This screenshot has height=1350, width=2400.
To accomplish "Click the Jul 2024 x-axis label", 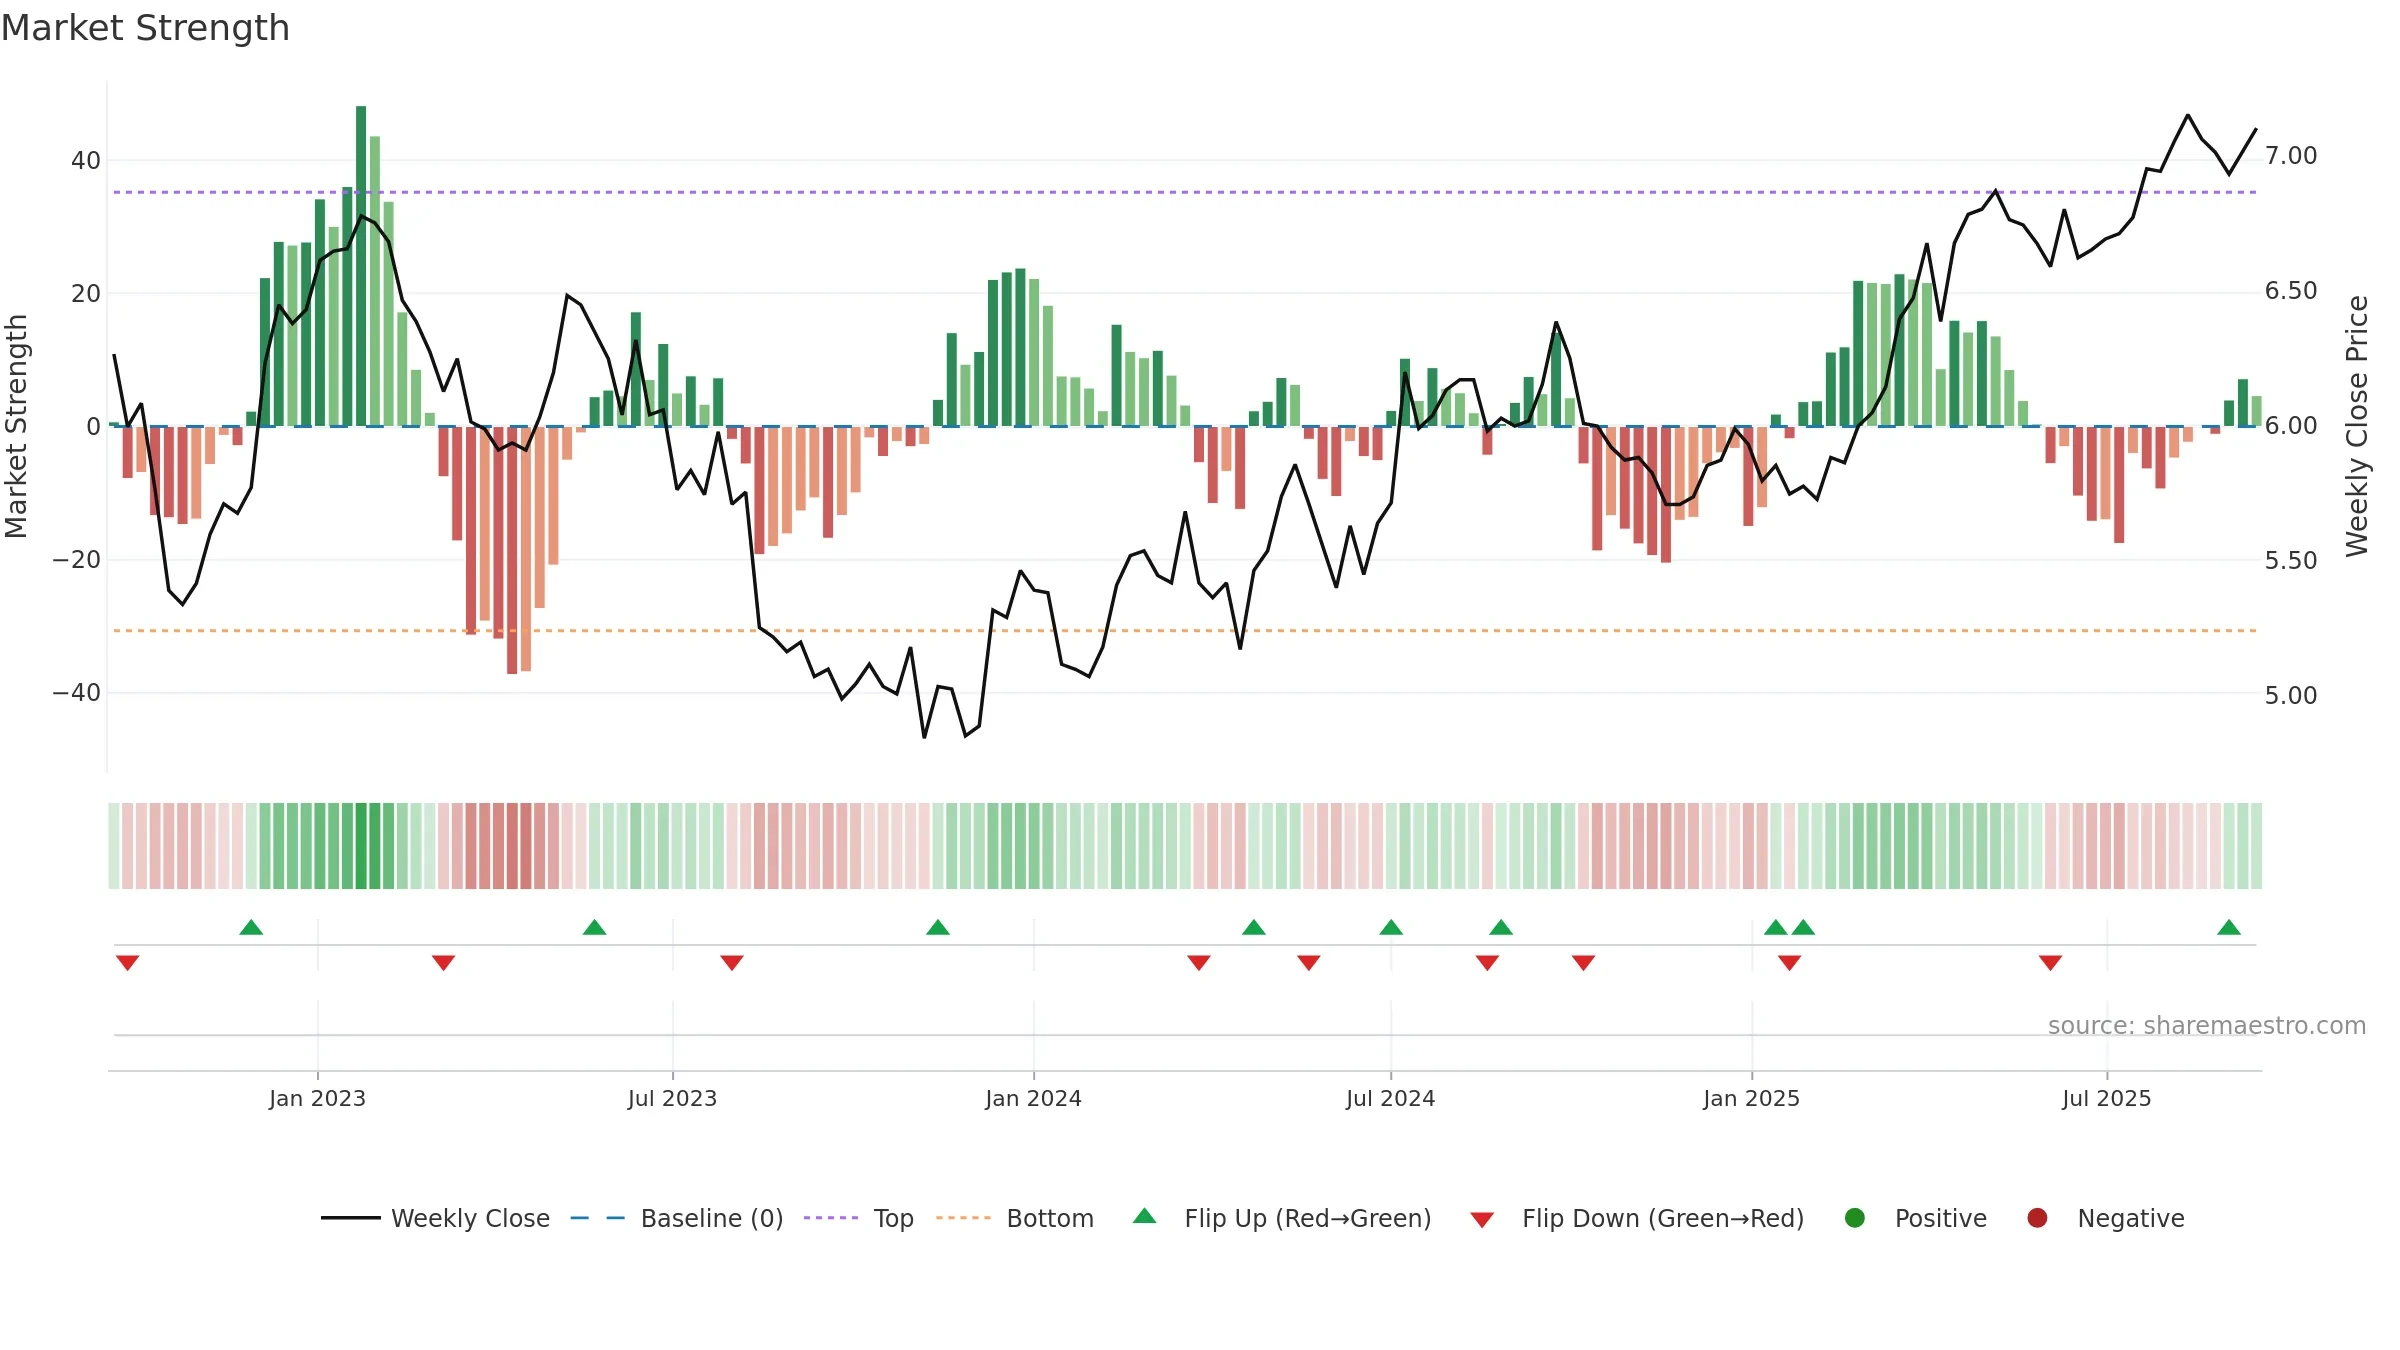I will [1390, 1098].
